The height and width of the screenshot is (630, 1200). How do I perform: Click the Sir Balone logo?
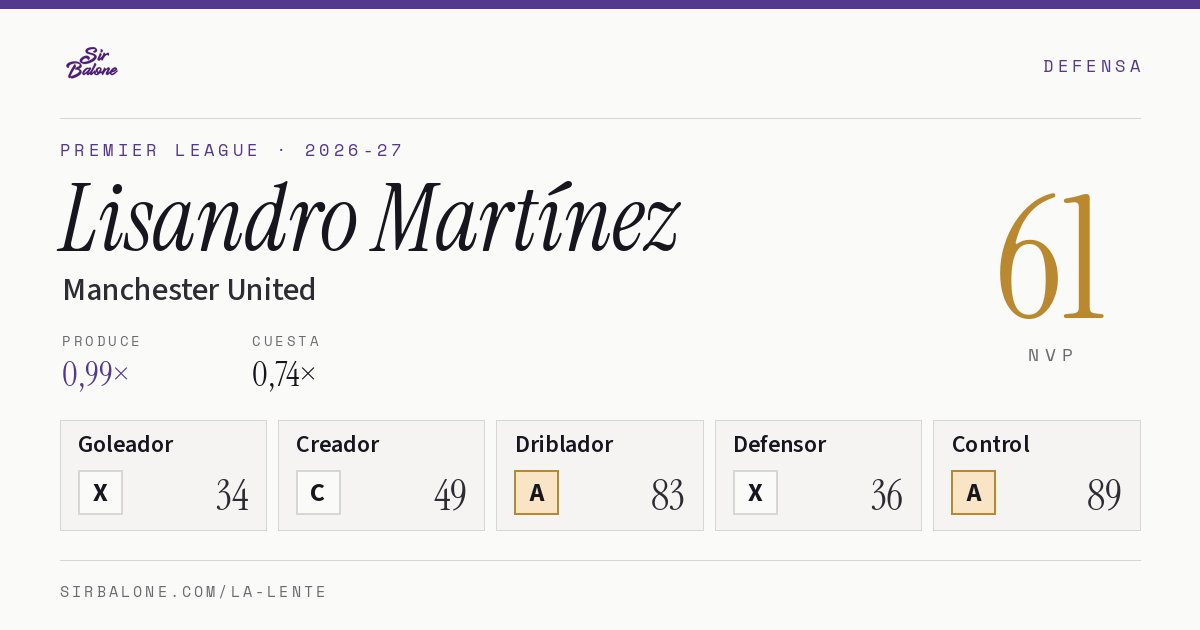92,63
